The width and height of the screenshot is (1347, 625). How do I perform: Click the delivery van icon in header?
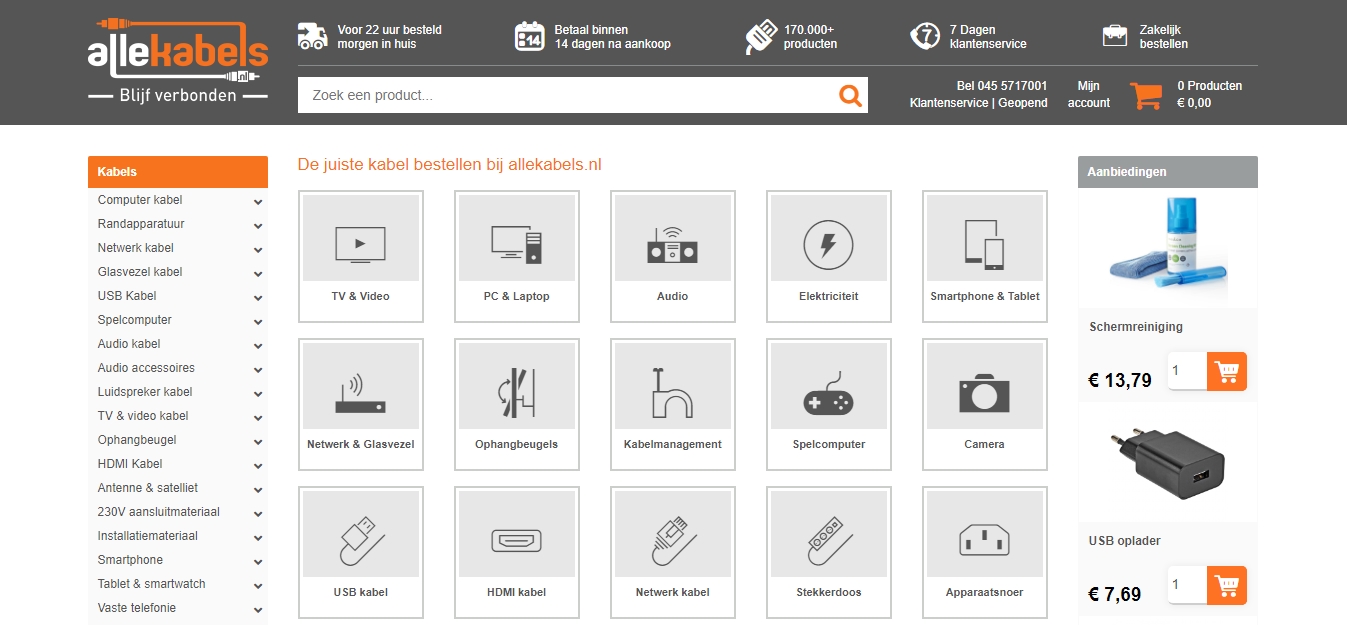click(312, 36)
